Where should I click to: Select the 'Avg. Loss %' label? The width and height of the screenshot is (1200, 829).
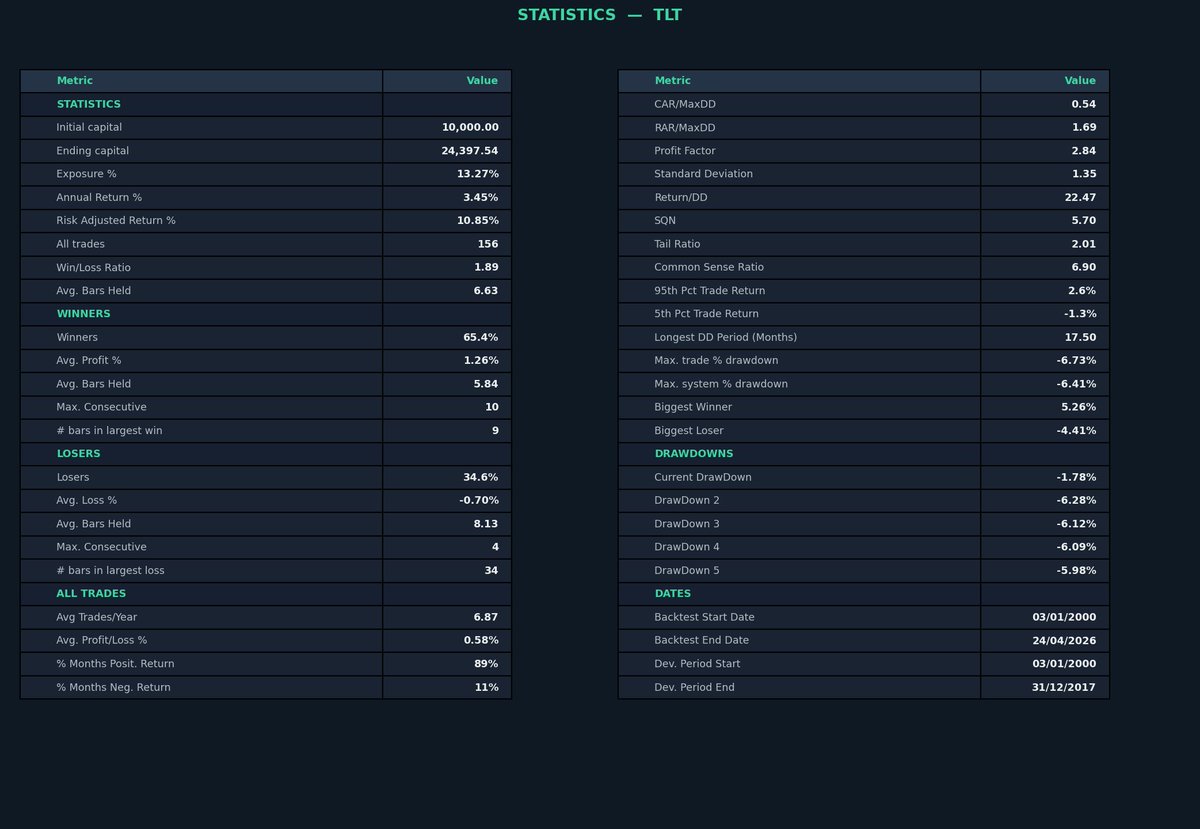pos(86,501)
